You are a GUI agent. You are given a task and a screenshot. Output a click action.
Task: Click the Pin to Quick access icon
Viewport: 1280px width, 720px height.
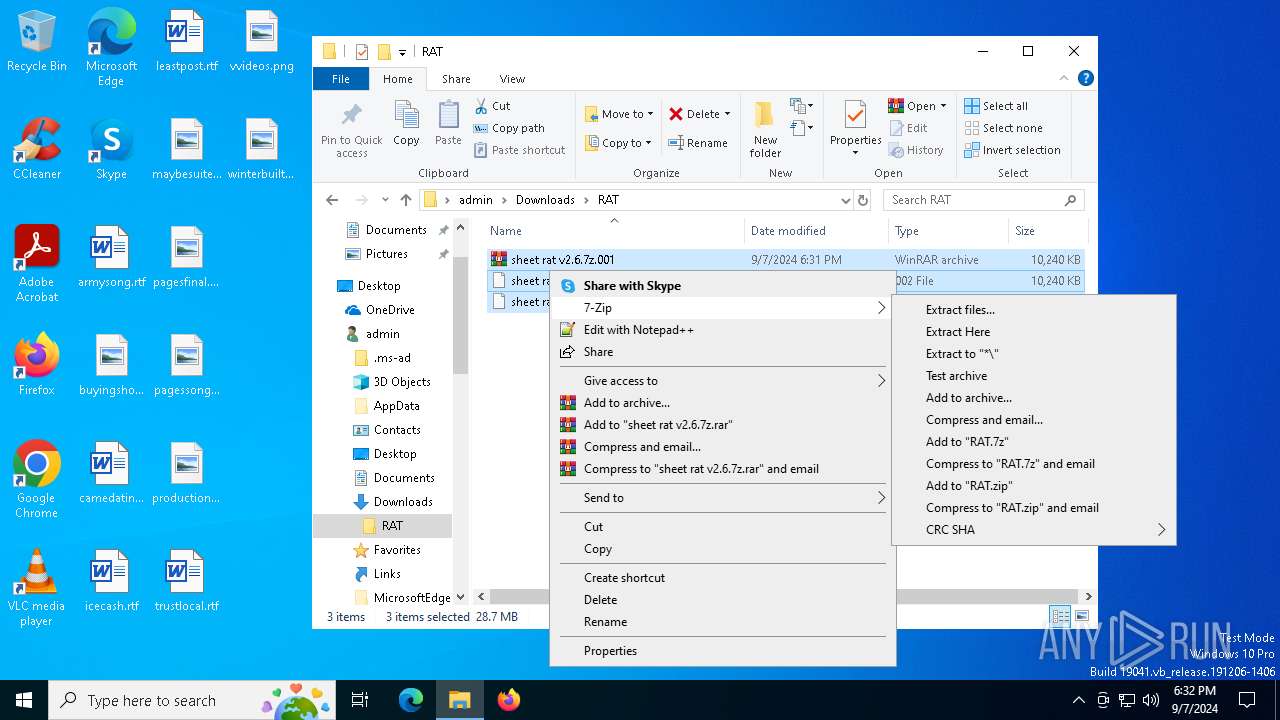[x=351, y=128]
